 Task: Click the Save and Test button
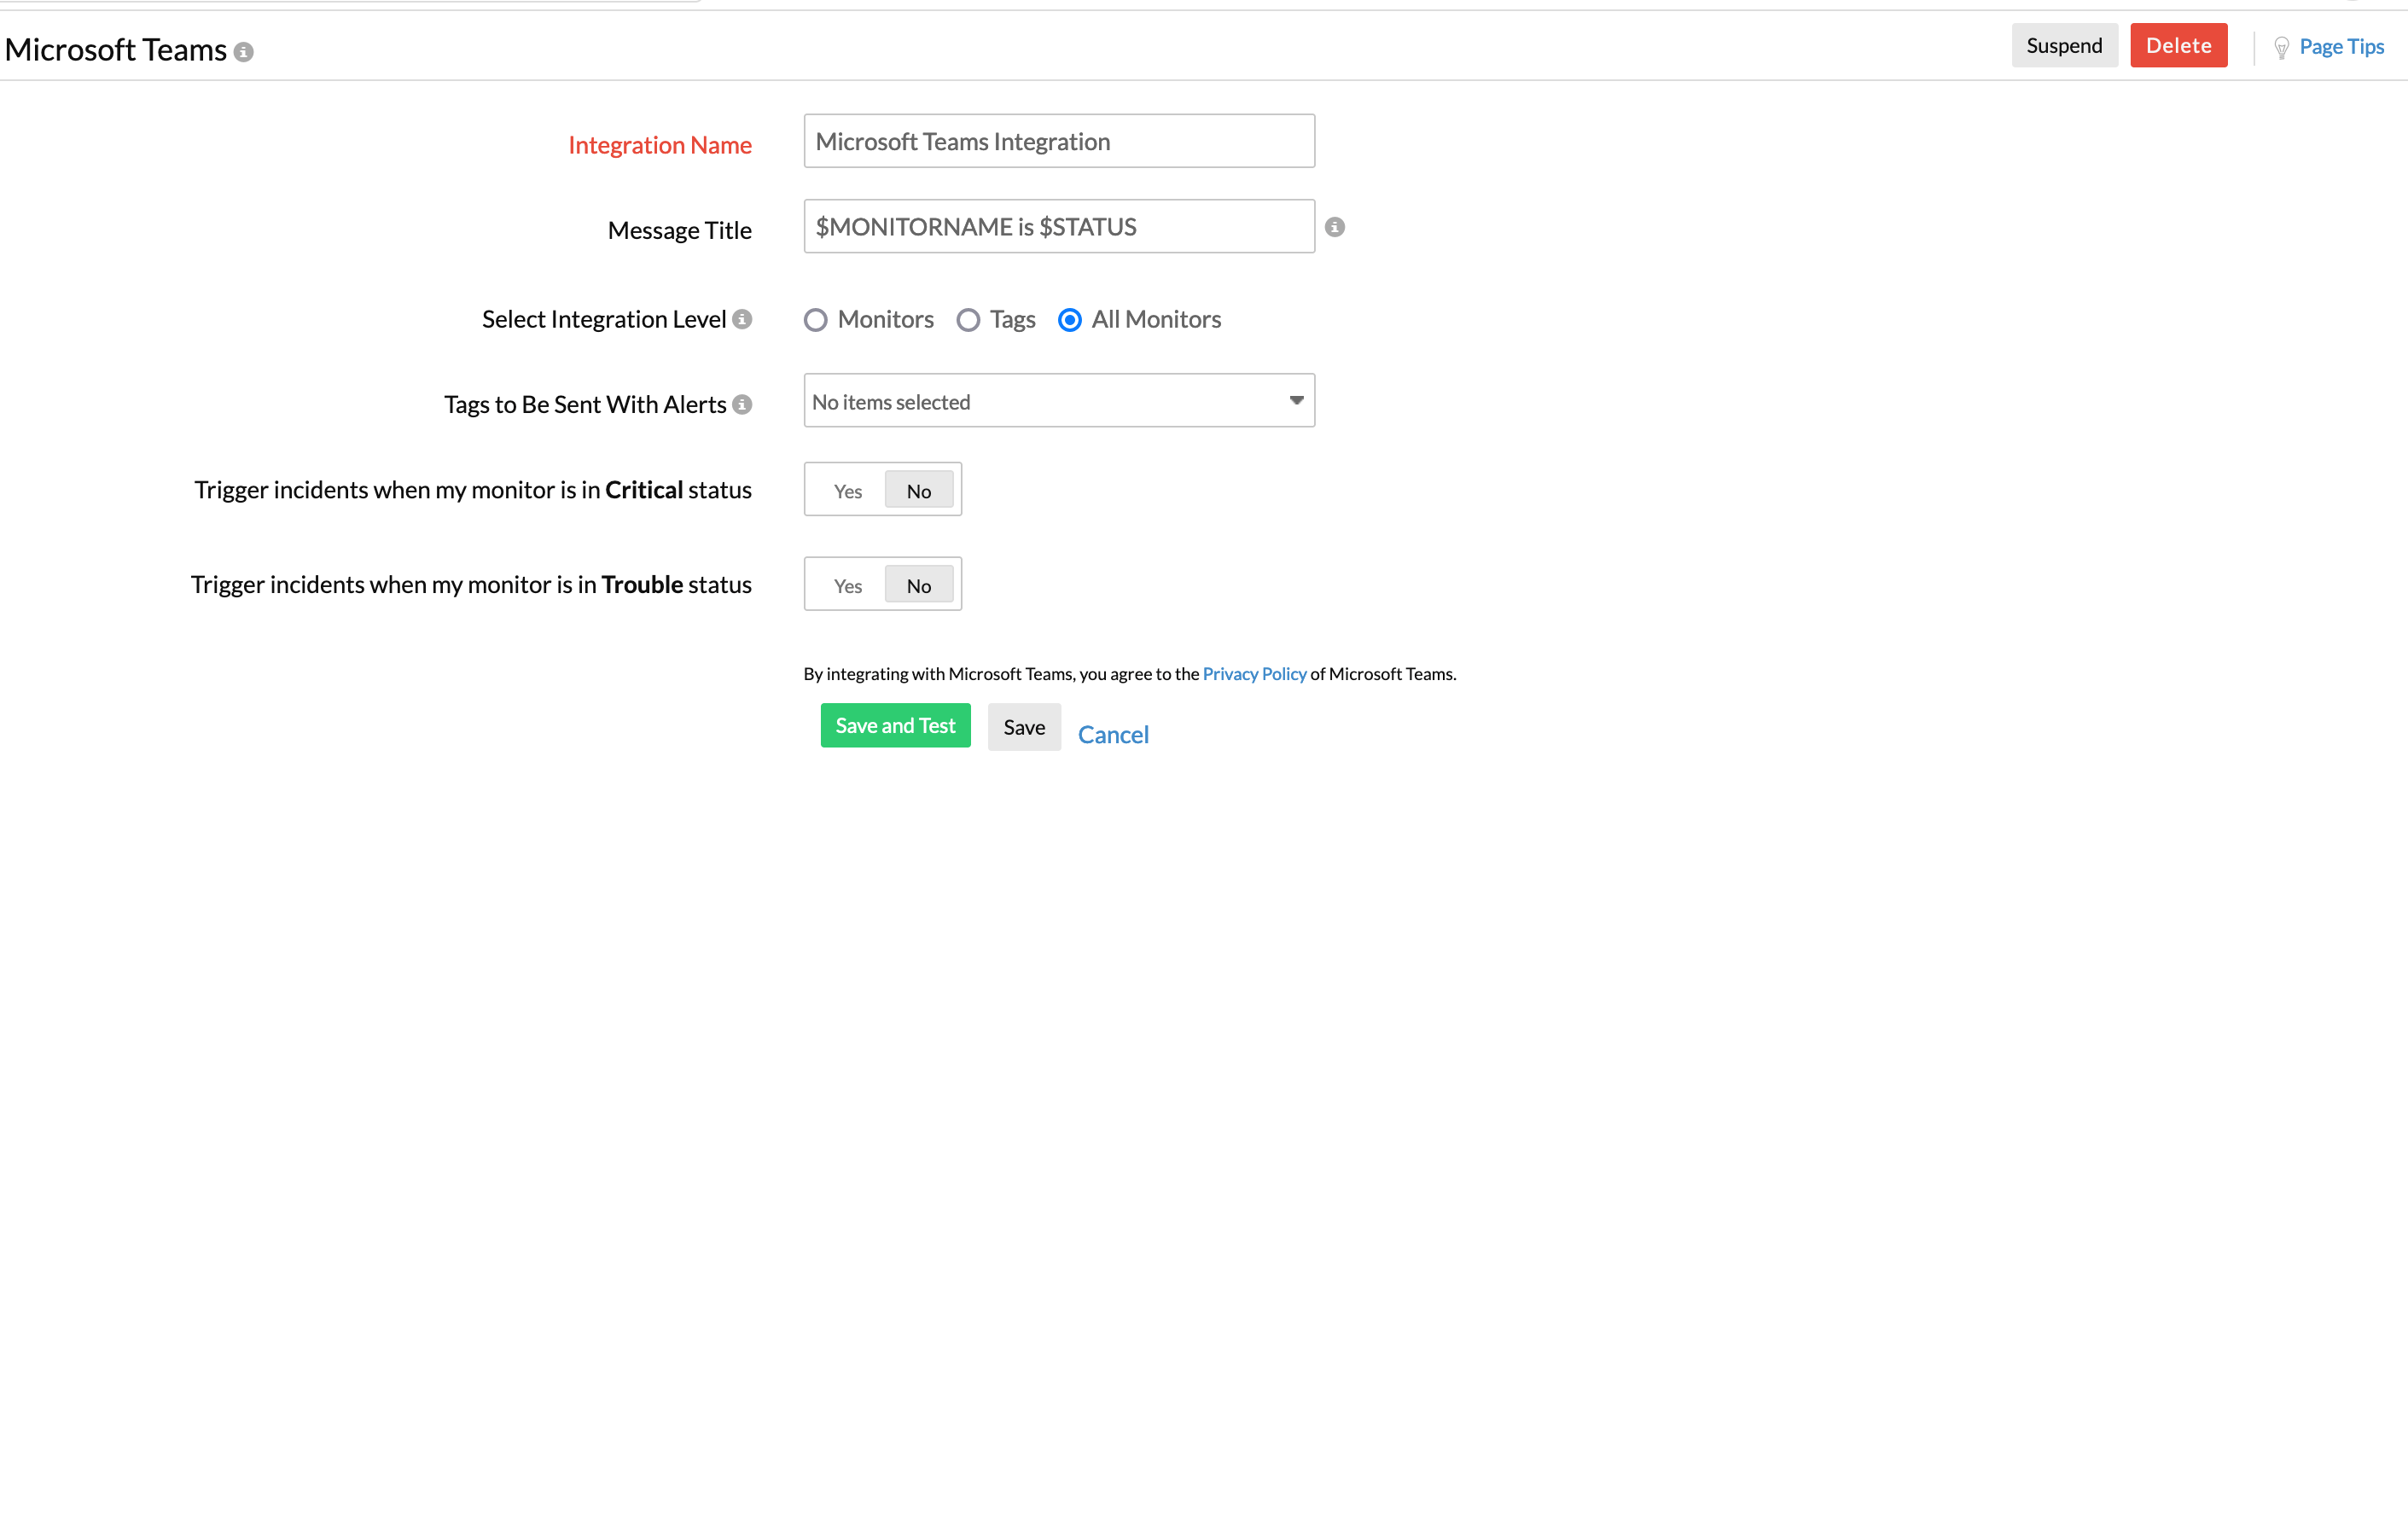coord(895,726)
